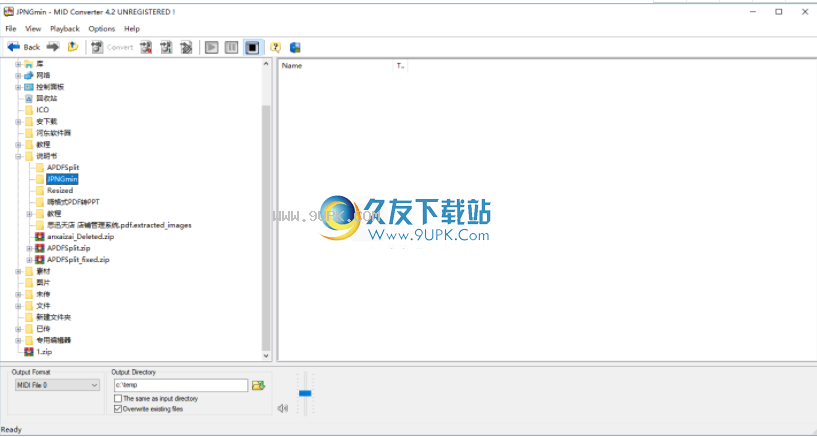Select the 图片 folder
This screenshot has width=817, height=437.
pos(43,283)
